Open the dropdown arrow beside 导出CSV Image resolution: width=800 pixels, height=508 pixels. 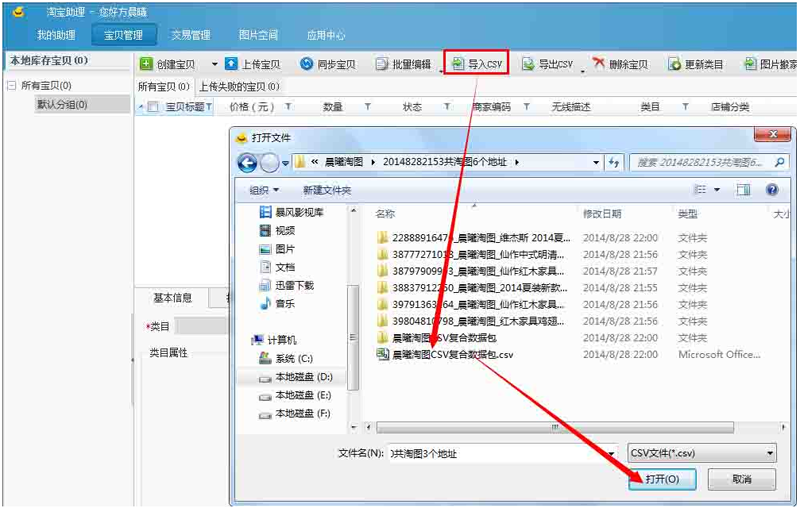pos(583,71)
